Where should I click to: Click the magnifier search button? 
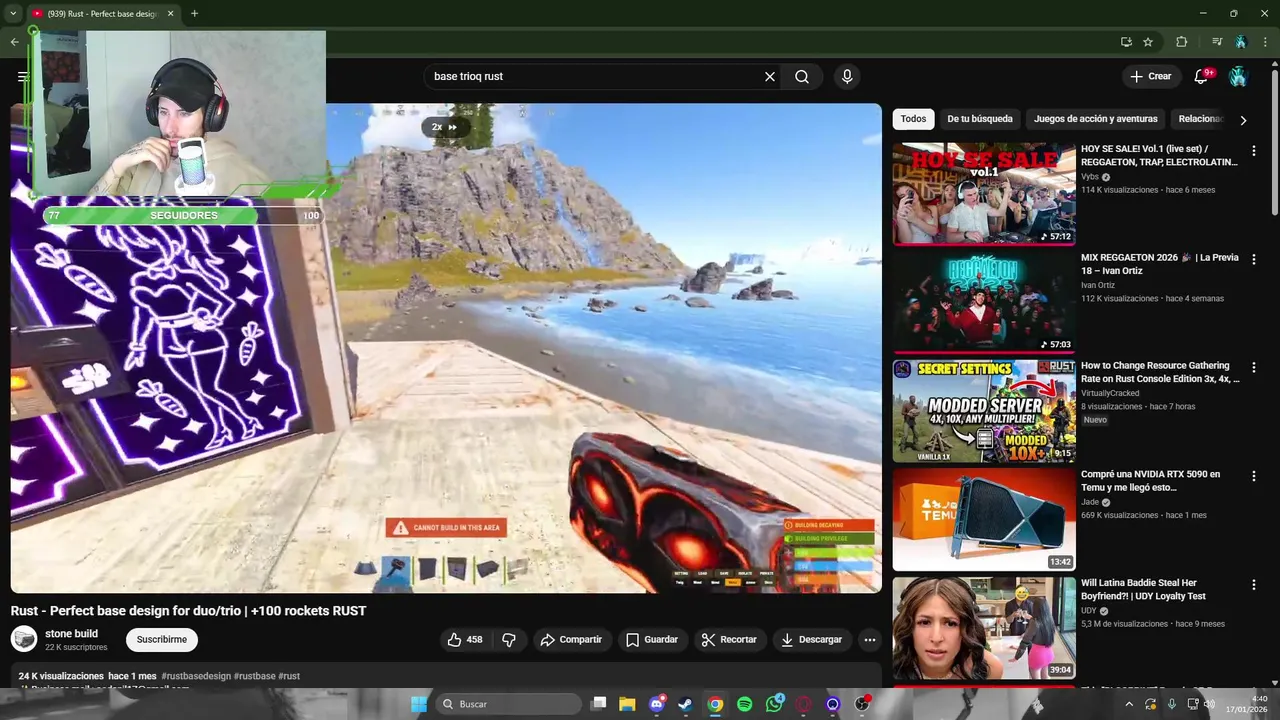pyautogui.click(x=802, y=76)
